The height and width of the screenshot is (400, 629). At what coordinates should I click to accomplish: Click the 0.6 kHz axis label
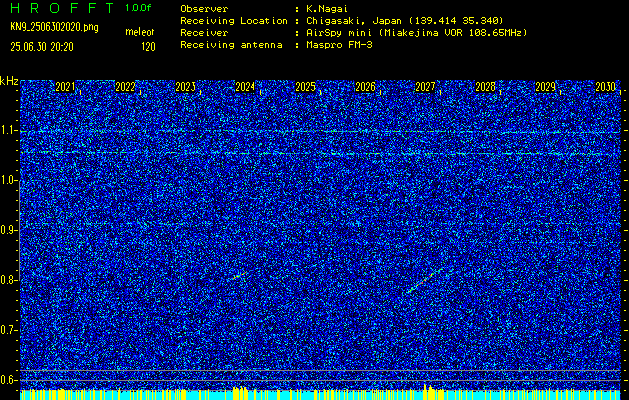(x=8, y=380)
